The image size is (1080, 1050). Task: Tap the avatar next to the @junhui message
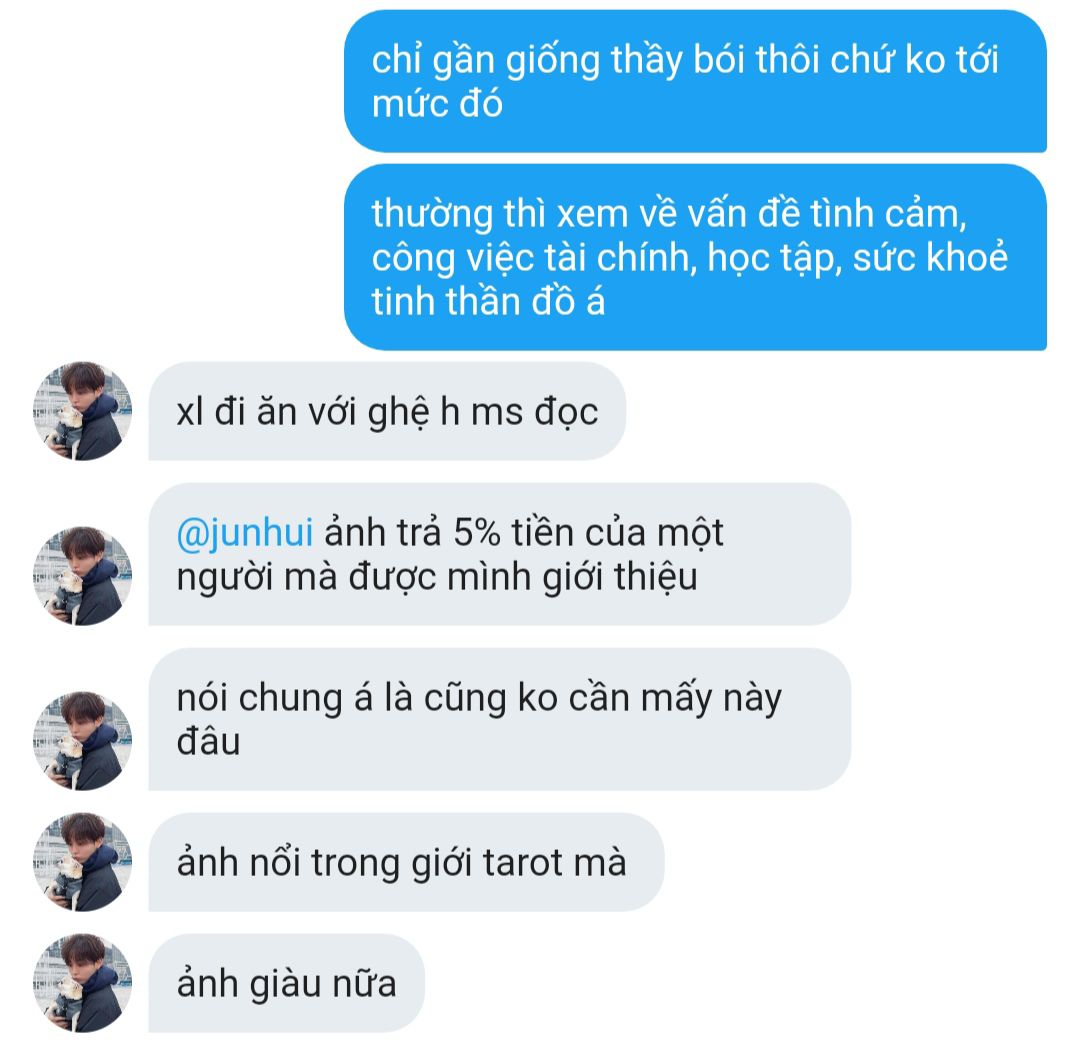pos(83,576)
